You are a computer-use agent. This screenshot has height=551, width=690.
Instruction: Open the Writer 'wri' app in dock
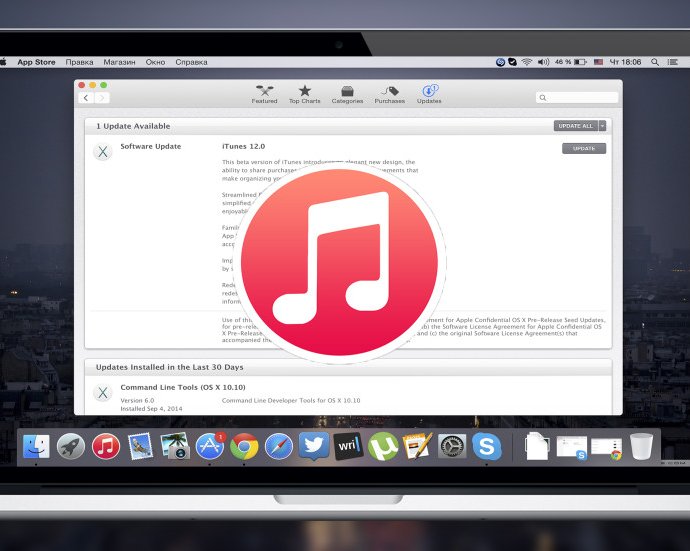click(348, 446)
